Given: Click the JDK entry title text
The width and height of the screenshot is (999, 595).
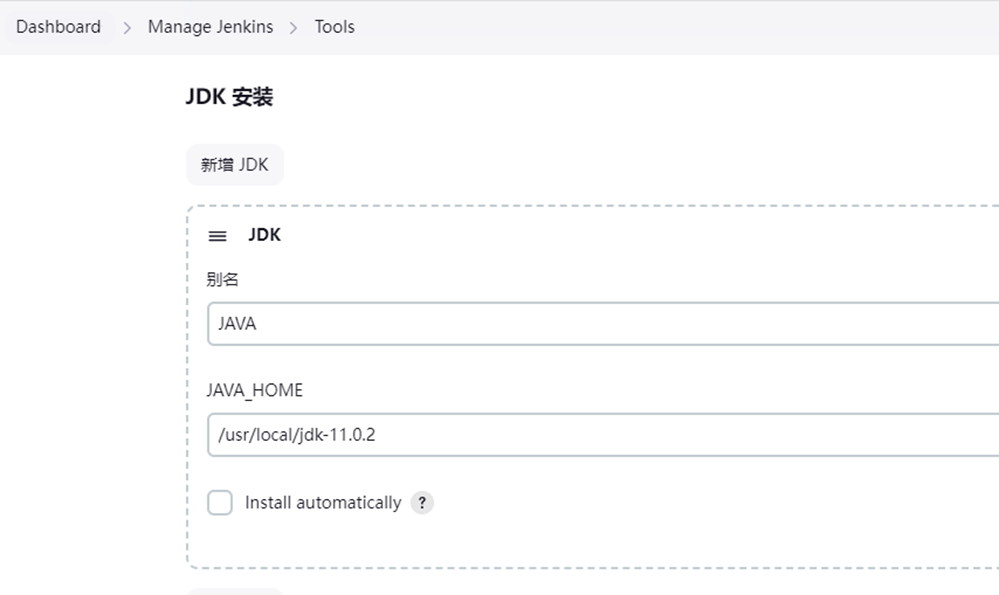Looking at the screenshot, I should 264,234.
